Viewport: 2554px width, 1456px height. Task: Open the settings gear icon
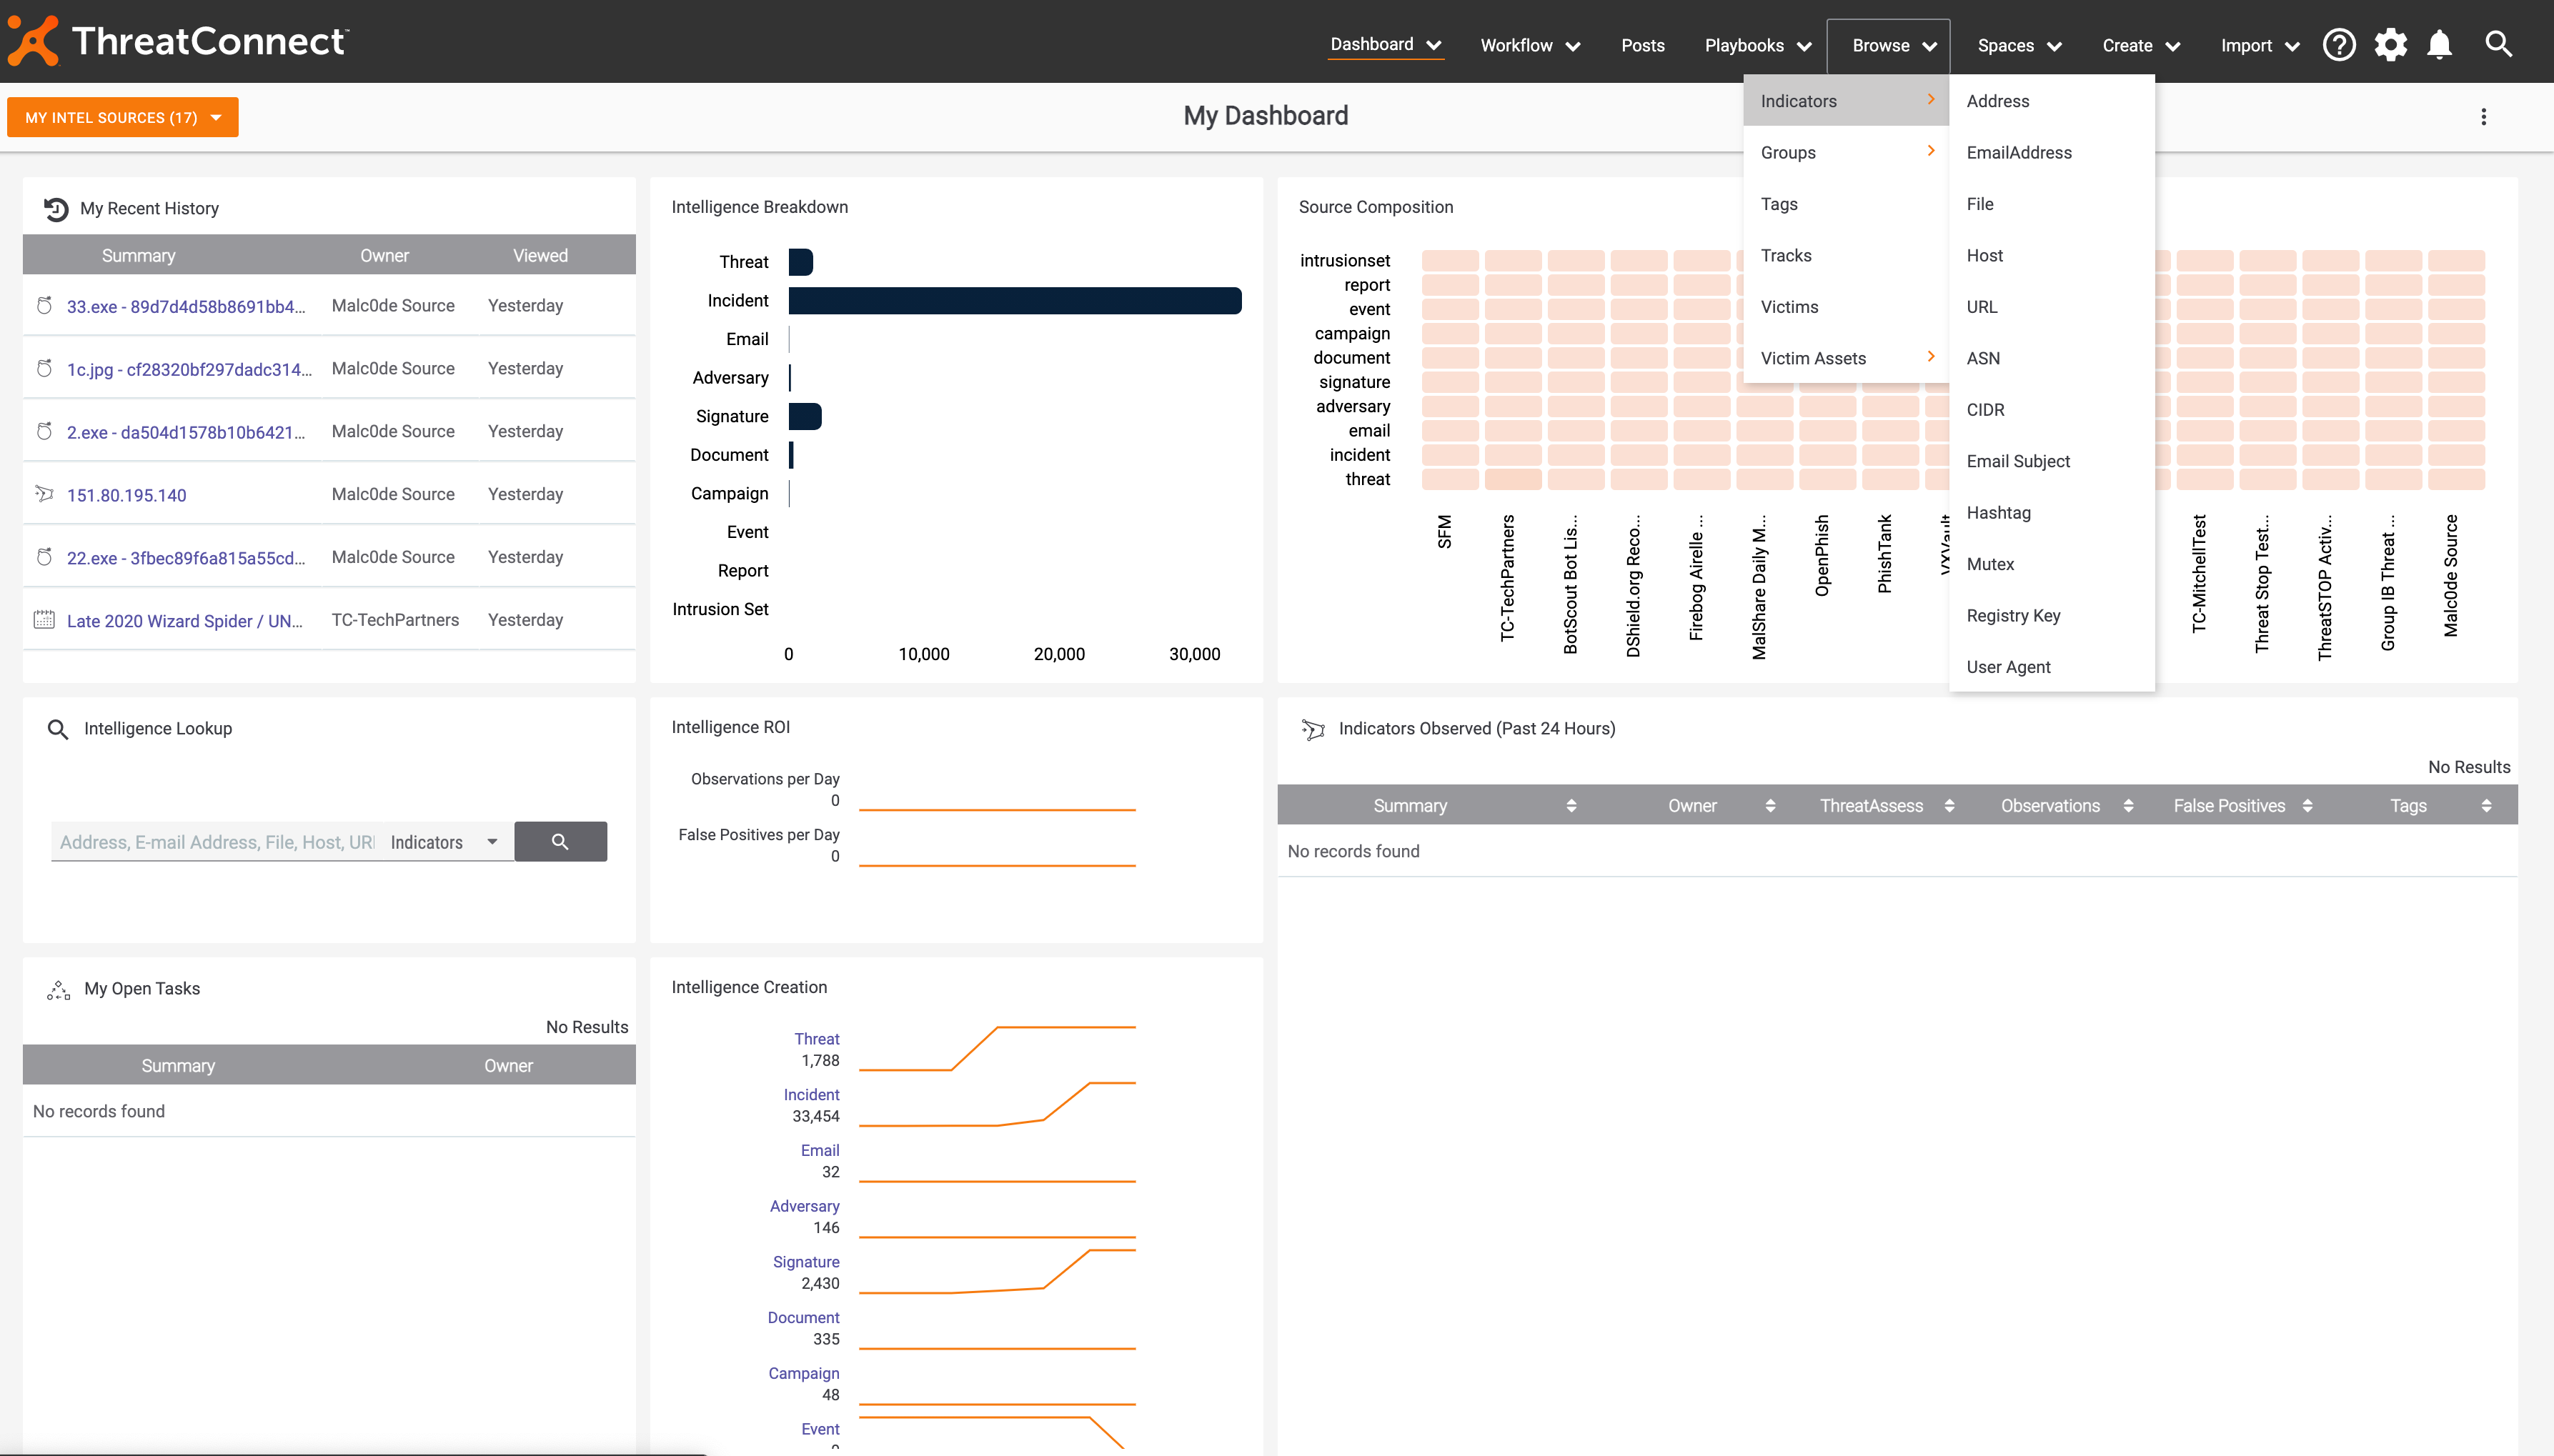point(2390,45)
